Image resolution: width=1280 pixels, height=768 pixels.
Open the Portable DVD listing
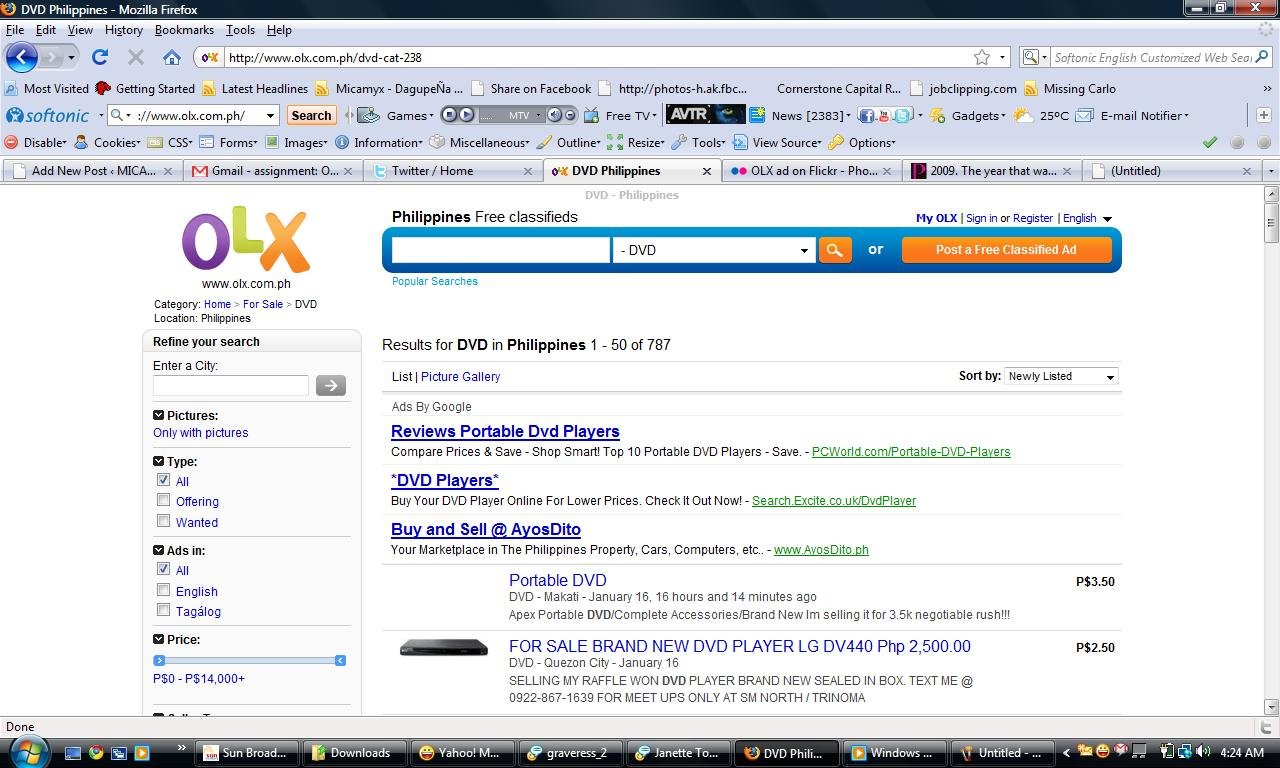557,580
